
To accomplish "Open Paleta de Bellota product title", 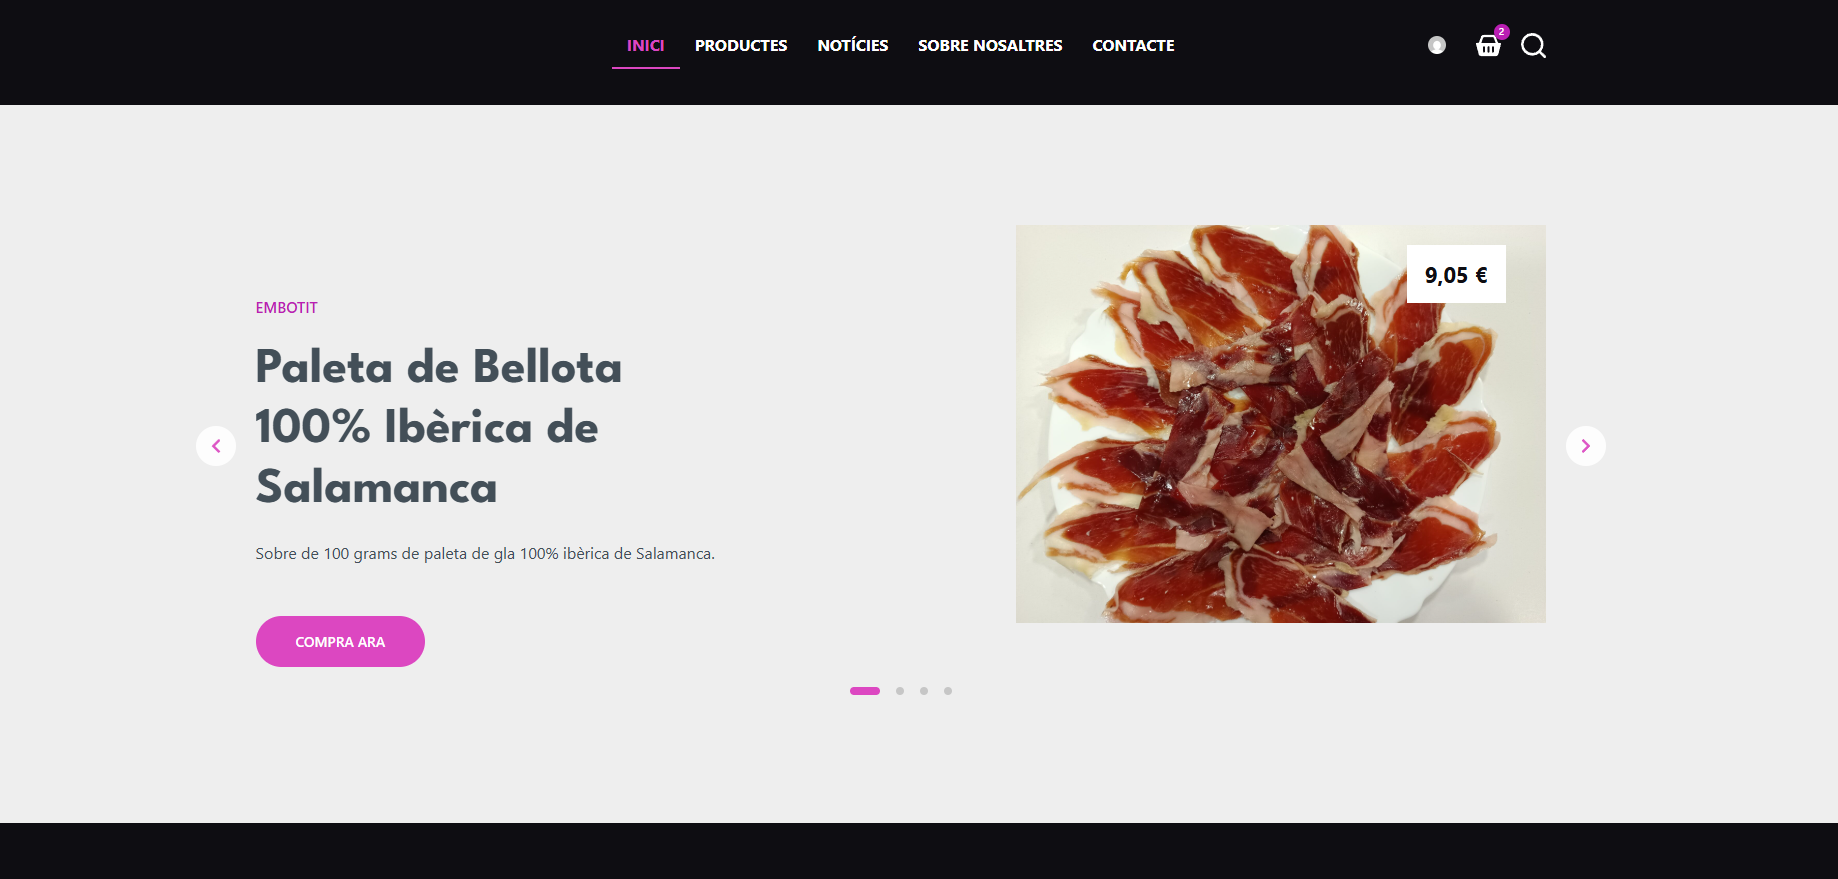I will pos(438,427).
